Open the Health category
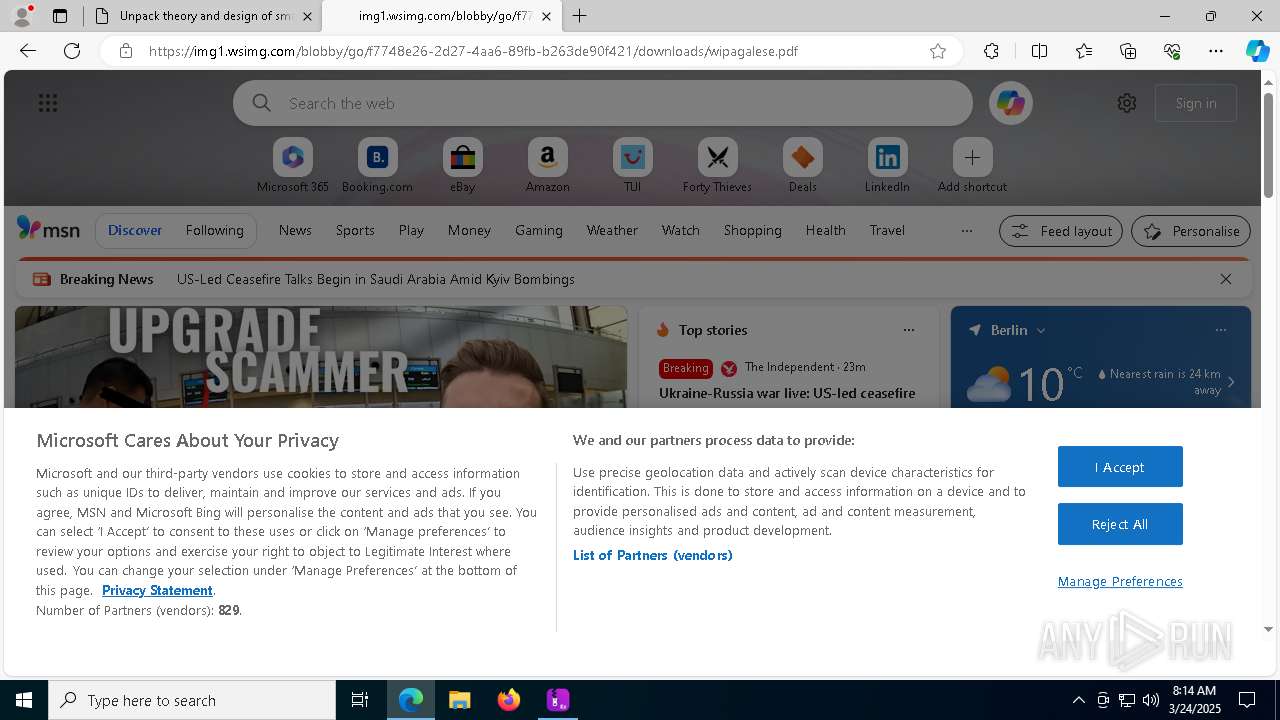This screenshot has height=720, width=1280. 826,230
